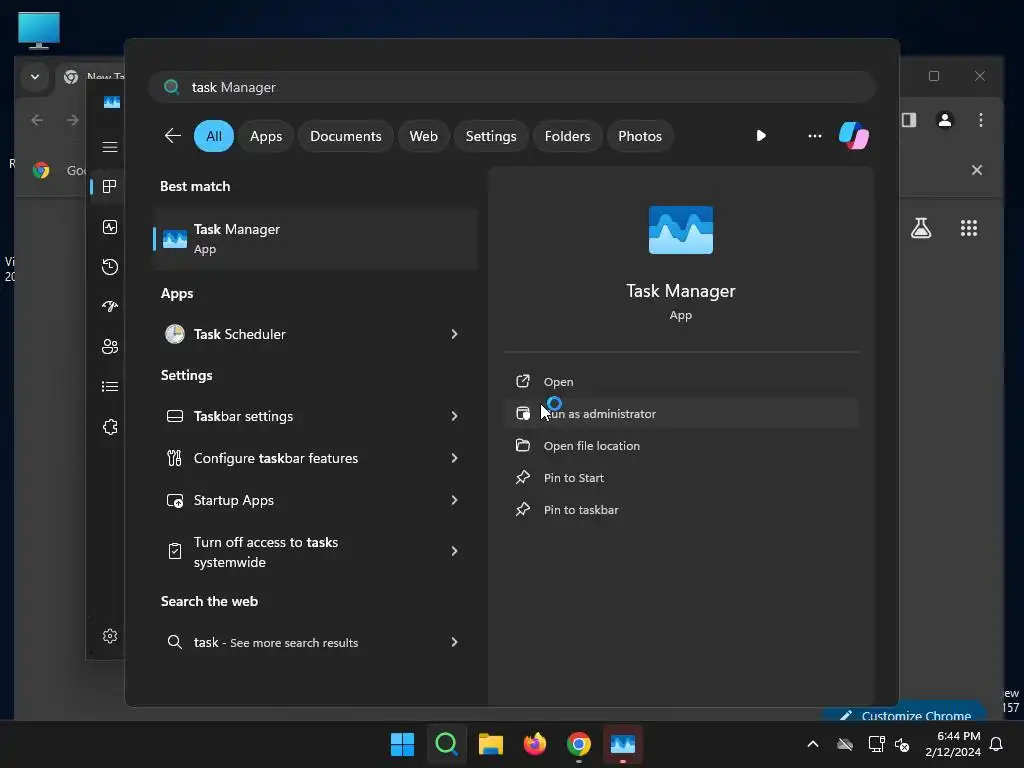Click the play arrow icon in search filters
The width and height of the screenshot is (1024, 768).
(x=761, y=136)
